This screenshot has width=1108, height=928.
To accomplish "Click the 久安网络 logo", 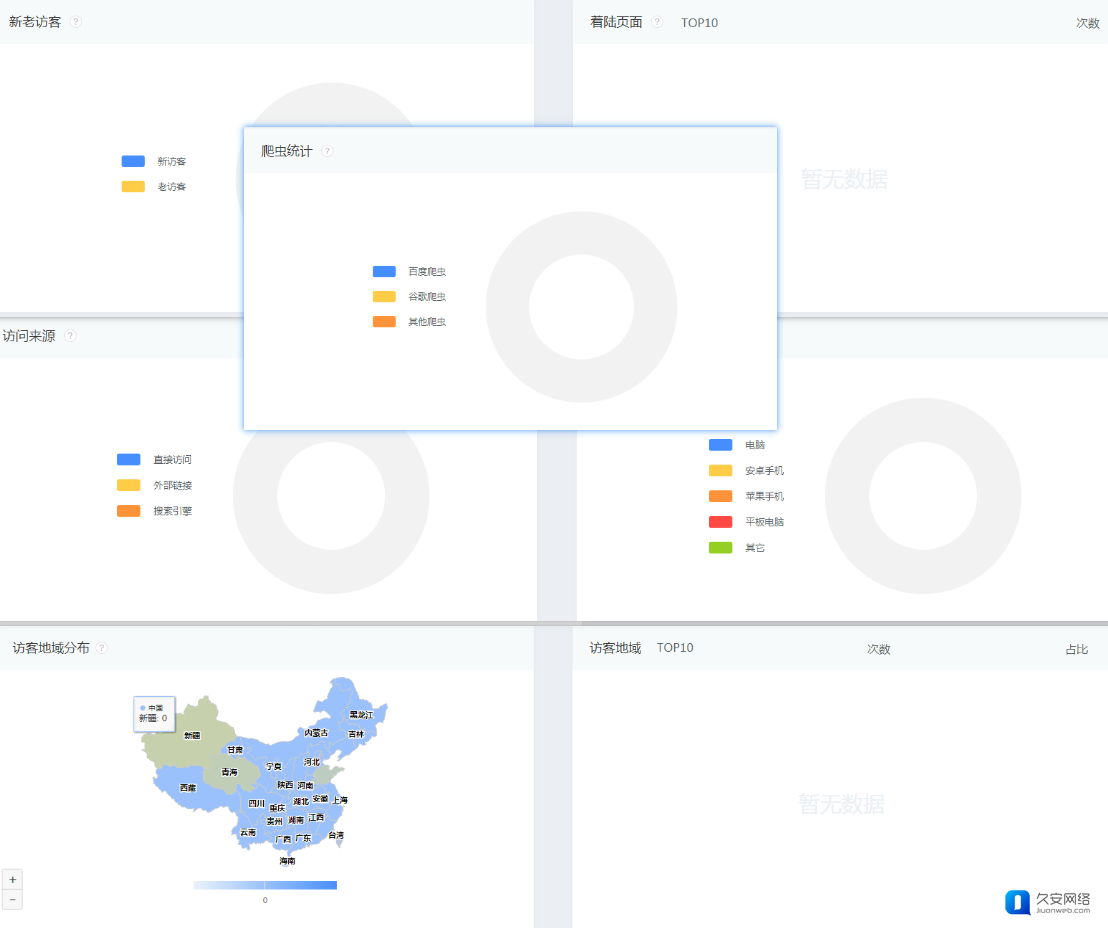I will pos(1048,902).
